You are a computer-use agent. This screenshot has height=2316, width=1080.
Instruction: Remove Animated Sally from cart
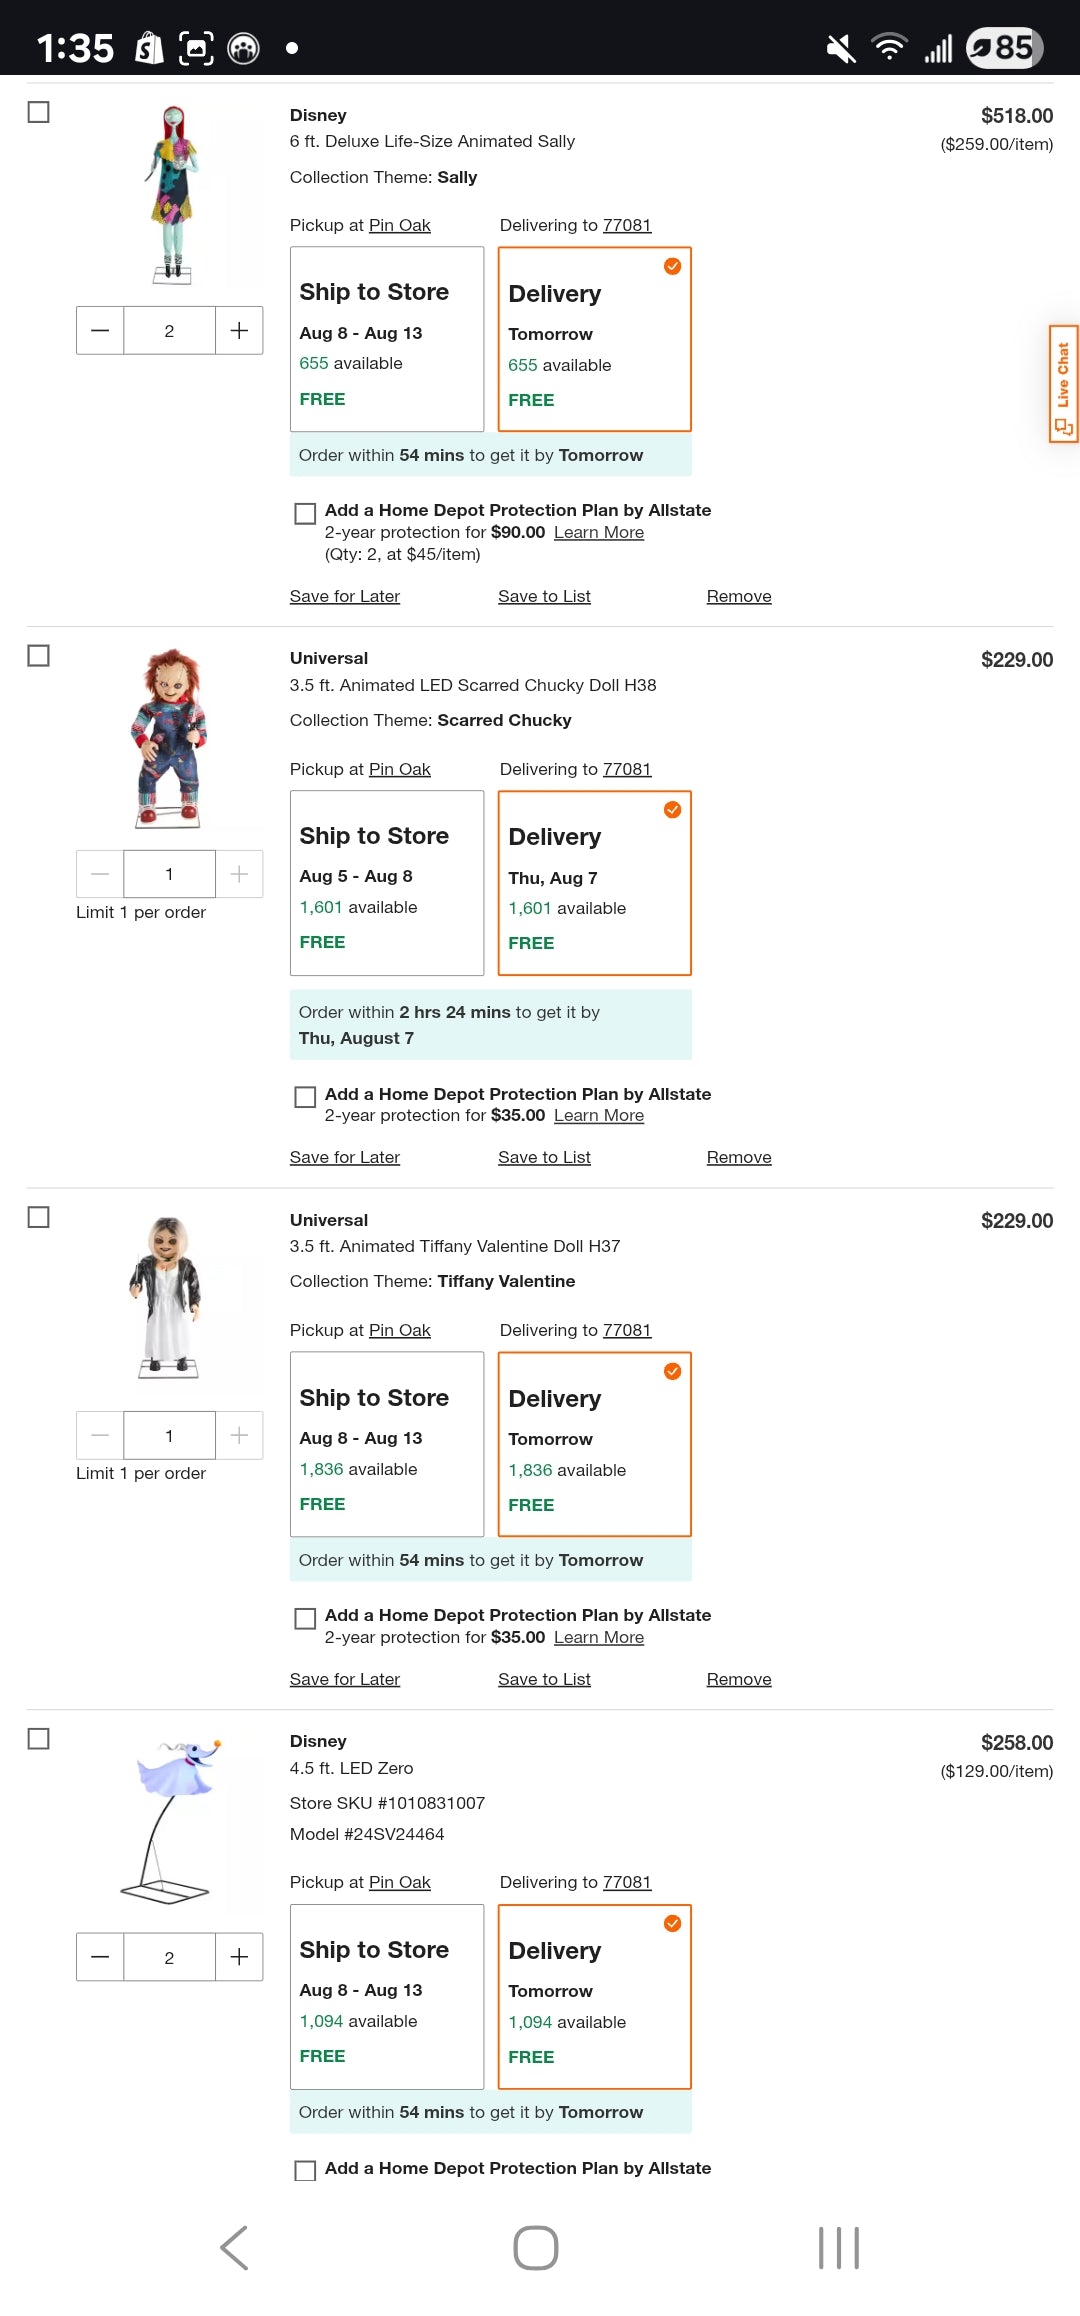739,596
